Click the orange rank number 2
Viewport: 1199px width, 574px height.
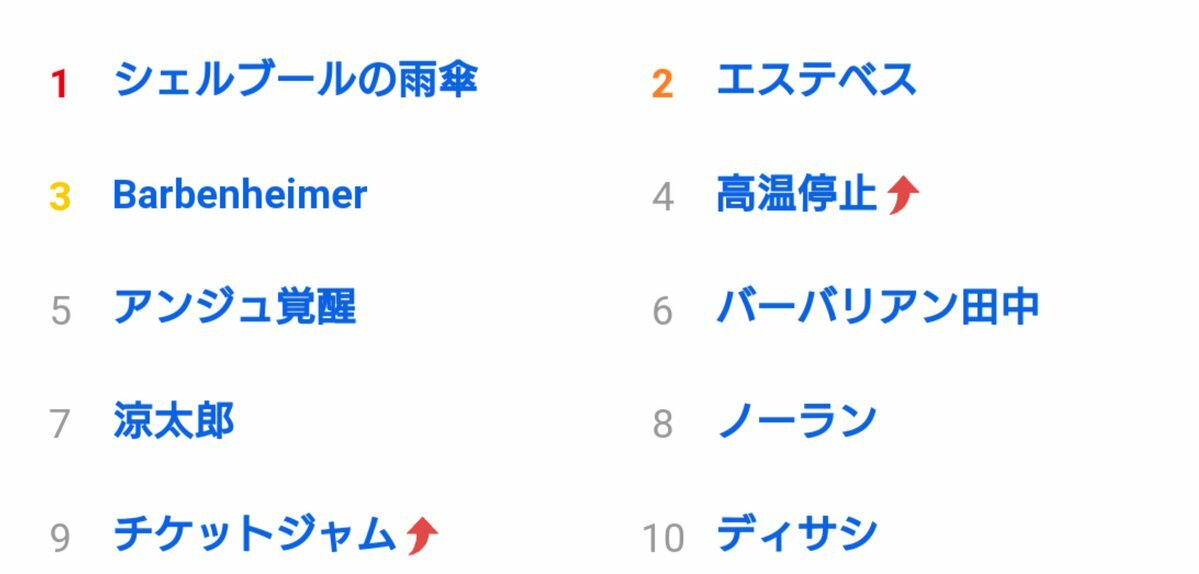(x=662, y=84)
